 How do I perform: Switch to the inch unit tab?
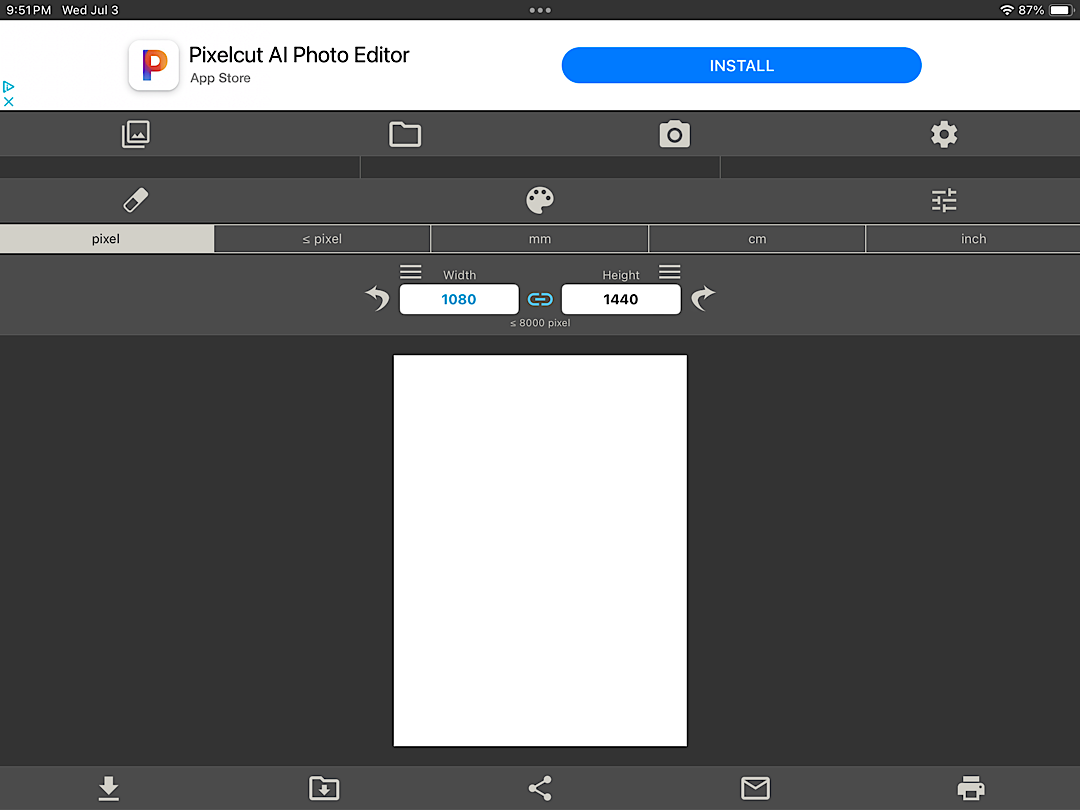click(x=973, y=239)
